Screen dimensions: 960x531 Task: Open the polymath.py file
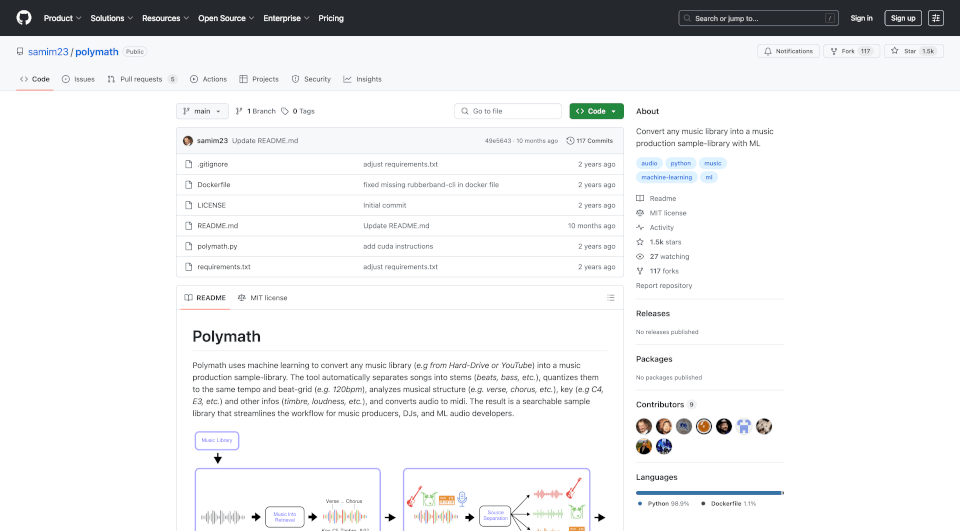(217, 246)
